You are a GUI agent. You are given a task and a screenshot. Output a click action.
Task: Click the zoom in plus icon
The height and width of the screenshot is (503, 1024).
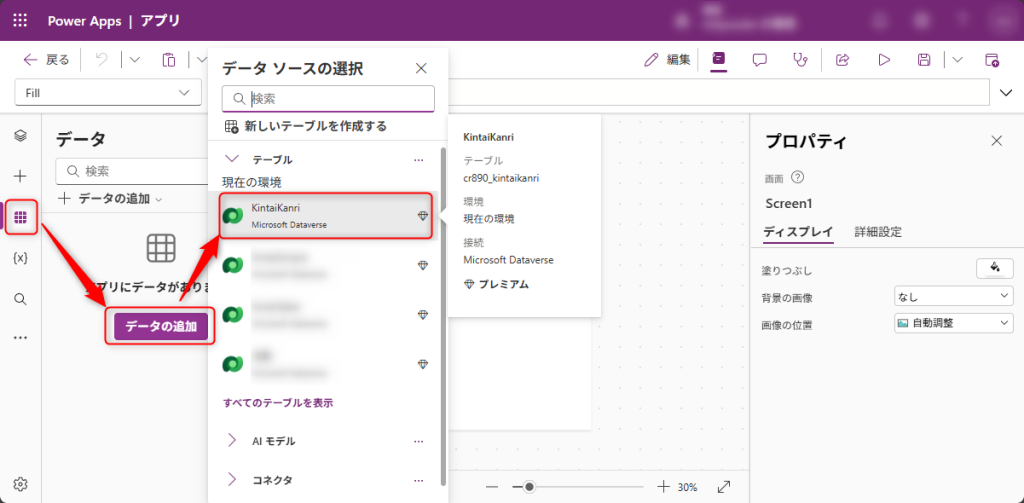point(664,487)
